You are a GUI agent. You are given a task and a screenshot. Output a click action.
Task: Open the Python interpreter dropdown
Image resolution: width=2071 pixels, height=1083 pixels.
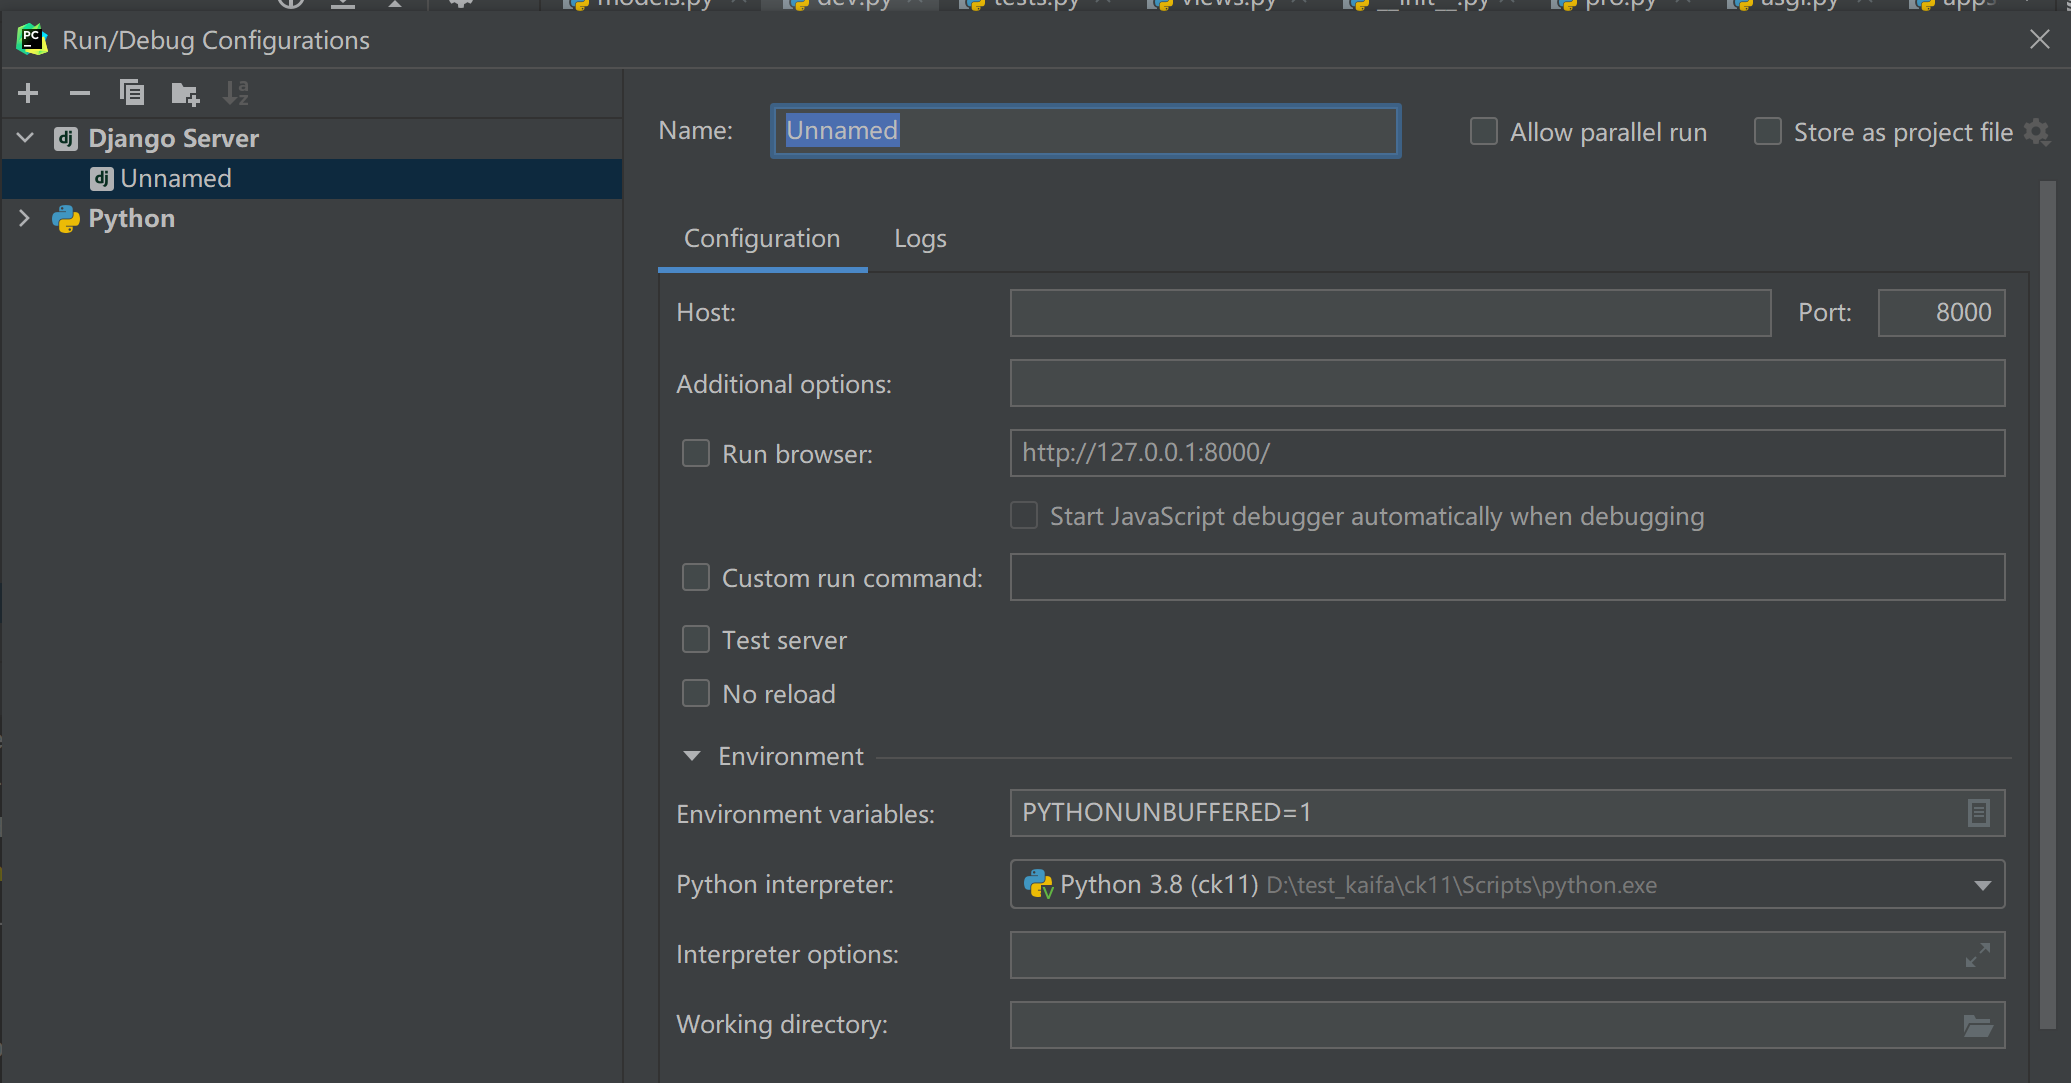(1982, 885)
